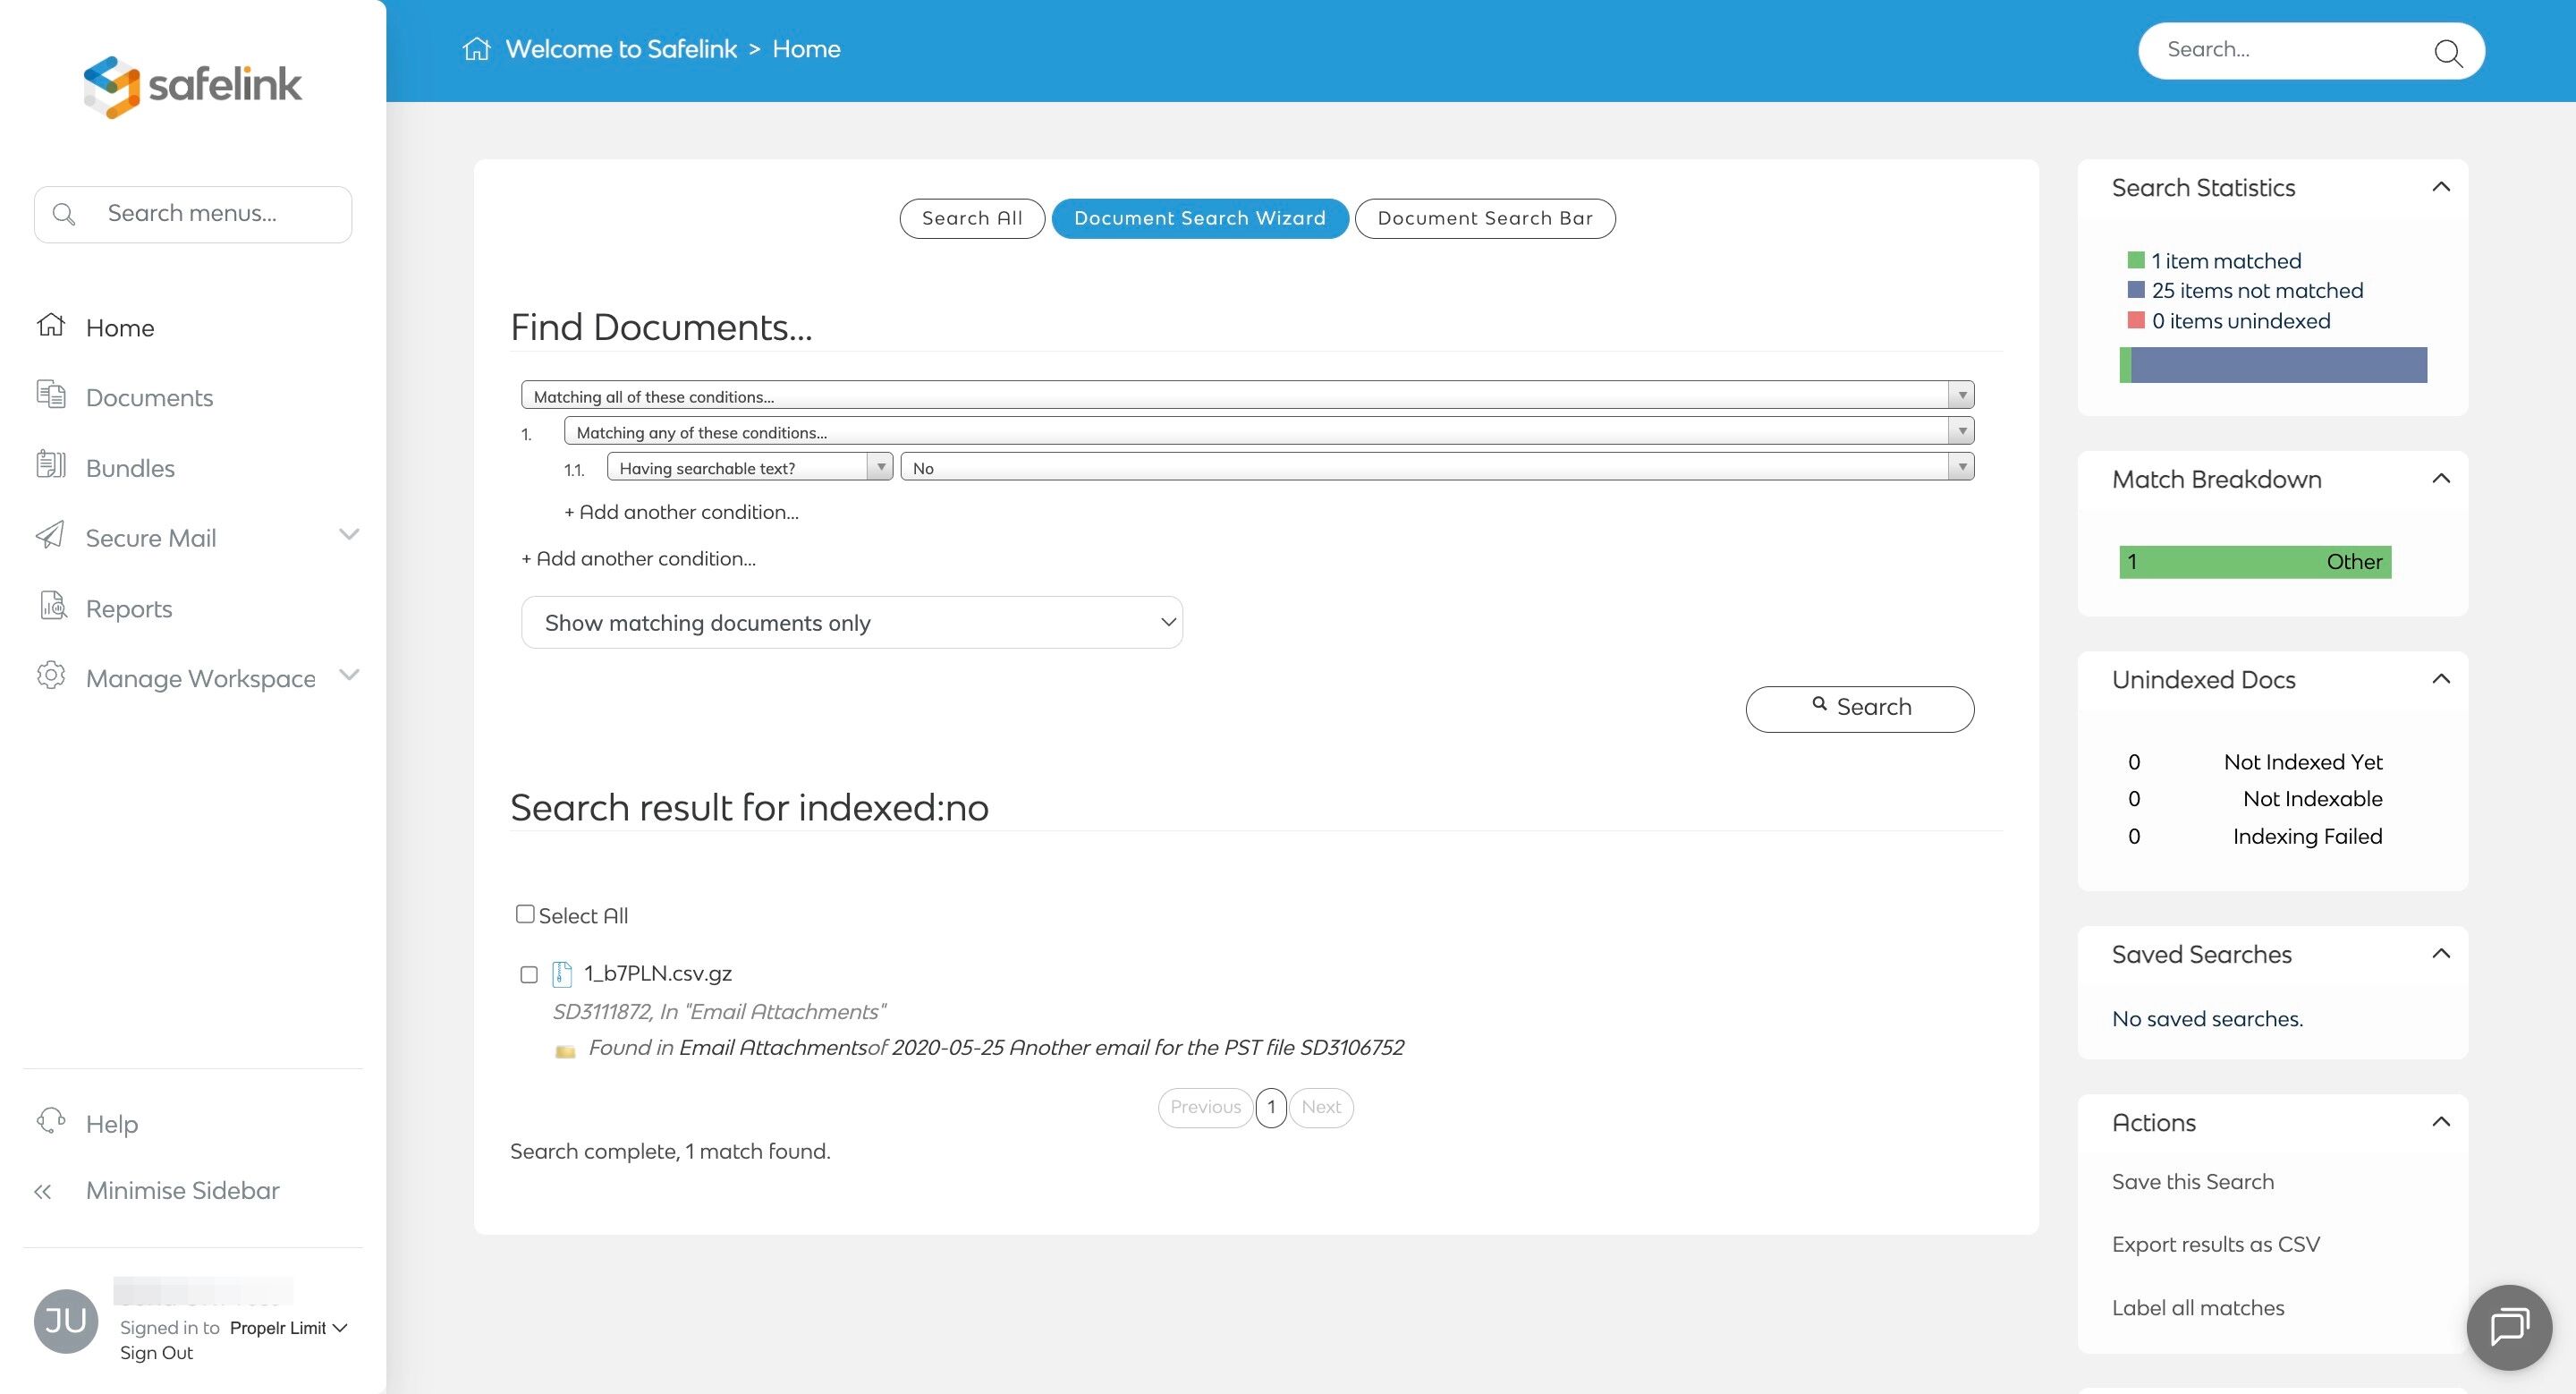Image resolution: width=2576 pixels, height=1394 pixels.
Task: Tick the Select All checkbox
Action: [x=525, y=914]
